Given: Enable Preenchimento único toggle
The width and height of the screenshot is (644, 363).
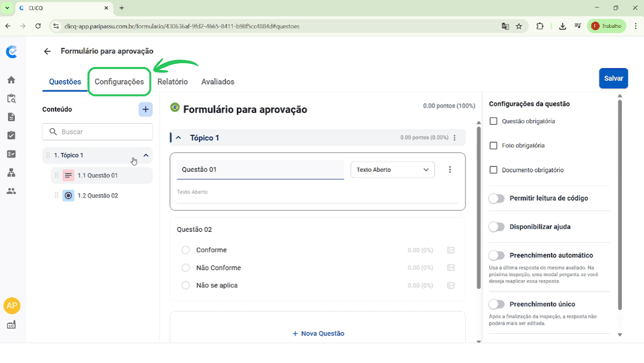Looking at the screenshot, I should pyautogui.click(x=497, y=304).
